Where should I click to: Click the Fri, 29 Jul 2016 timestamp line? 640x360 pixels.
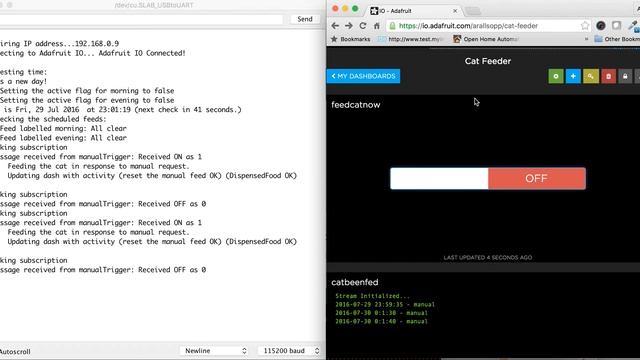pos(122,110)
